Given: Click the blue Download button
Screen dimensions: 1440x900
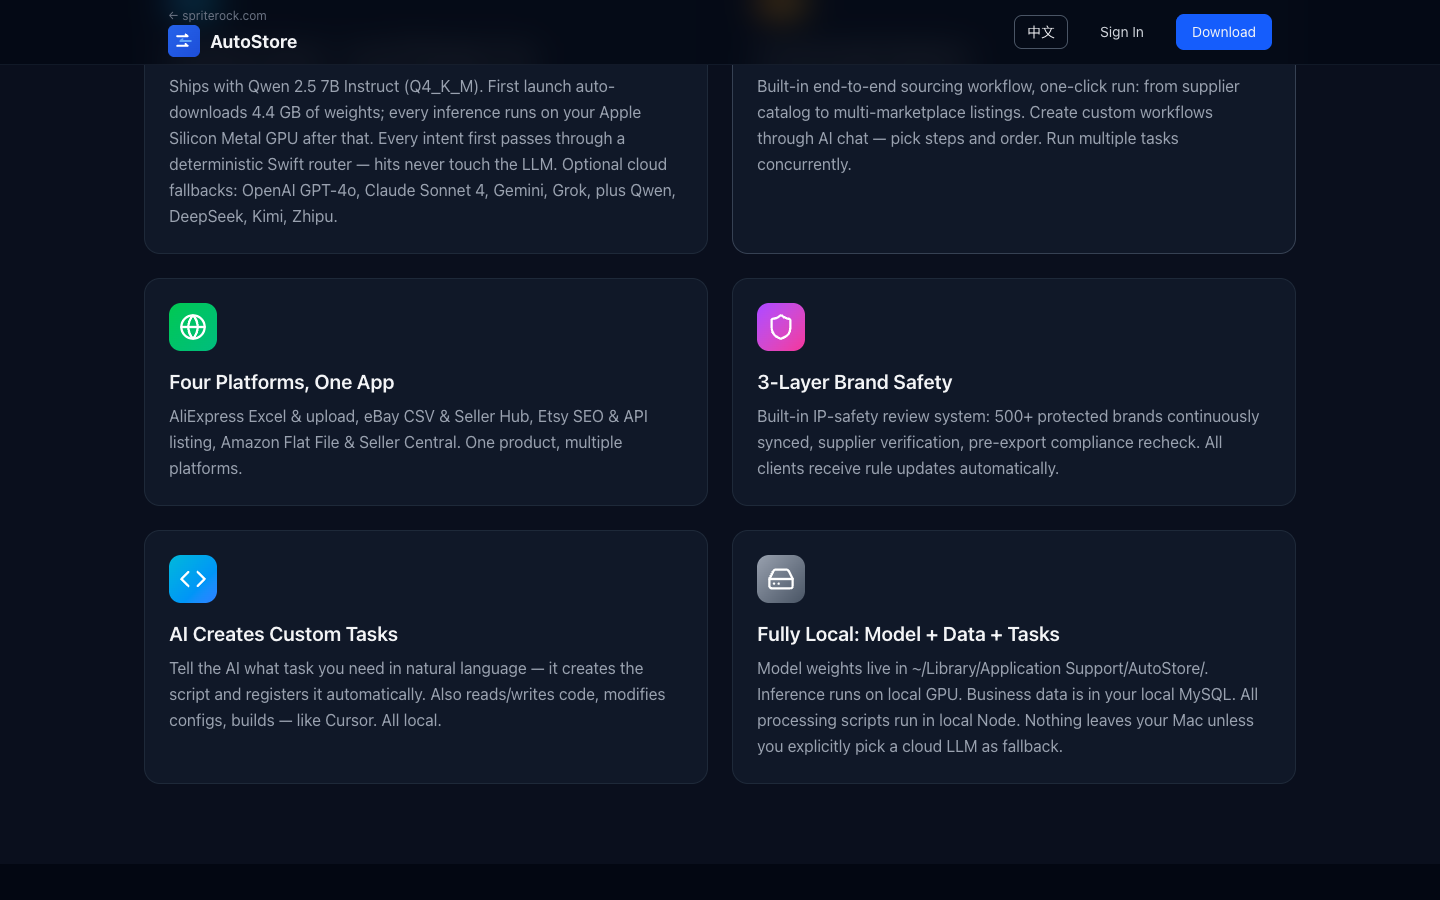Looking at the screenshot, I should click(x=1224, y=32).
